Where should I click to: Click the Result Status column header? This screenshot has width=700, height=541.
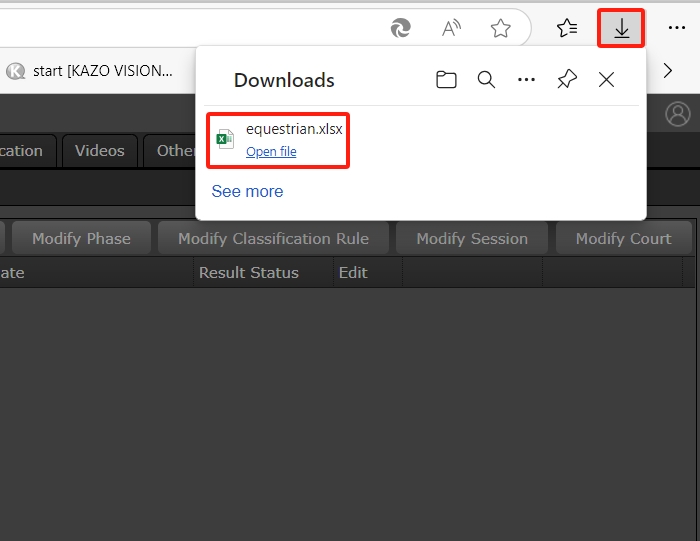tap(249, 272)
